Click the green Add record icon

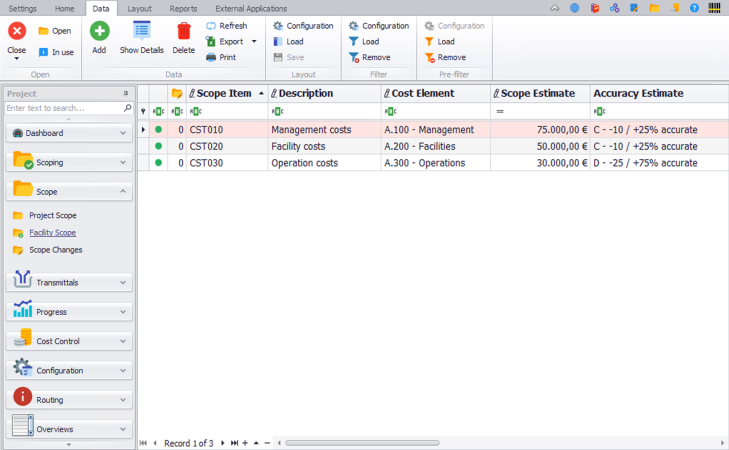click(99, 32)
